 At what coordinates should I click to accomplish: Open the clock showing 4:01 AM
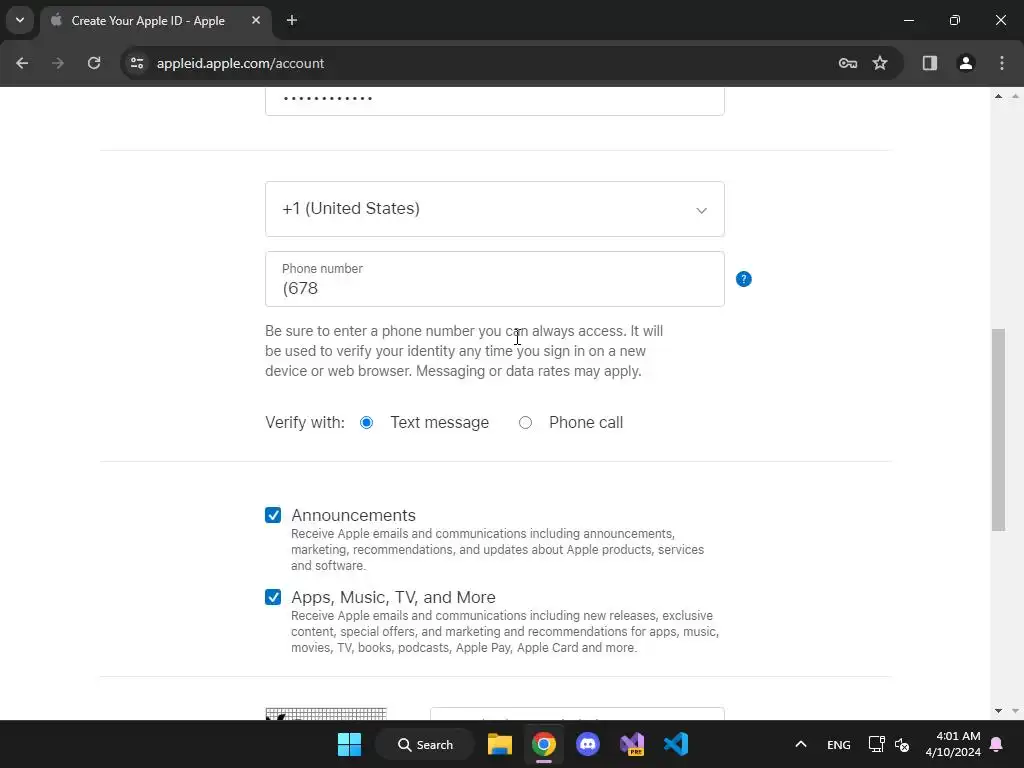point(953,744)
